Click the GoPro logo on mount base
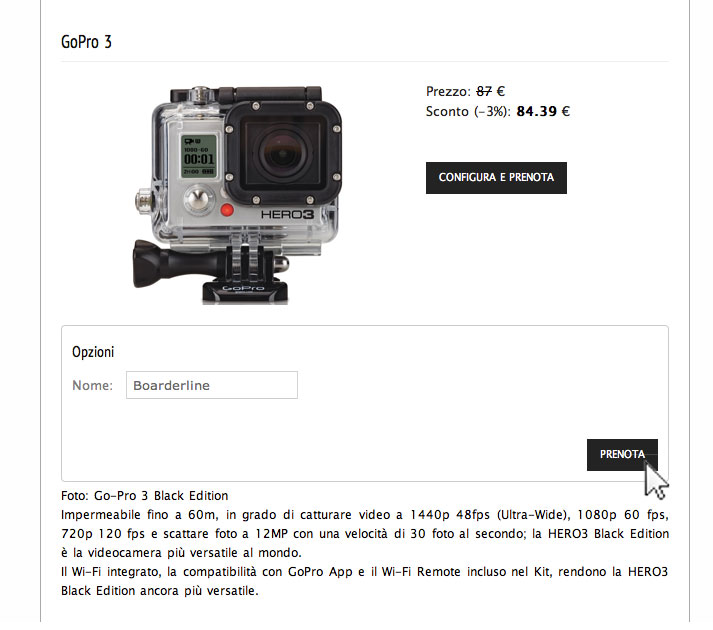Image resolution: width=713 pixels, height=630 pixels. pyautogui.click(x=244, y=288)
